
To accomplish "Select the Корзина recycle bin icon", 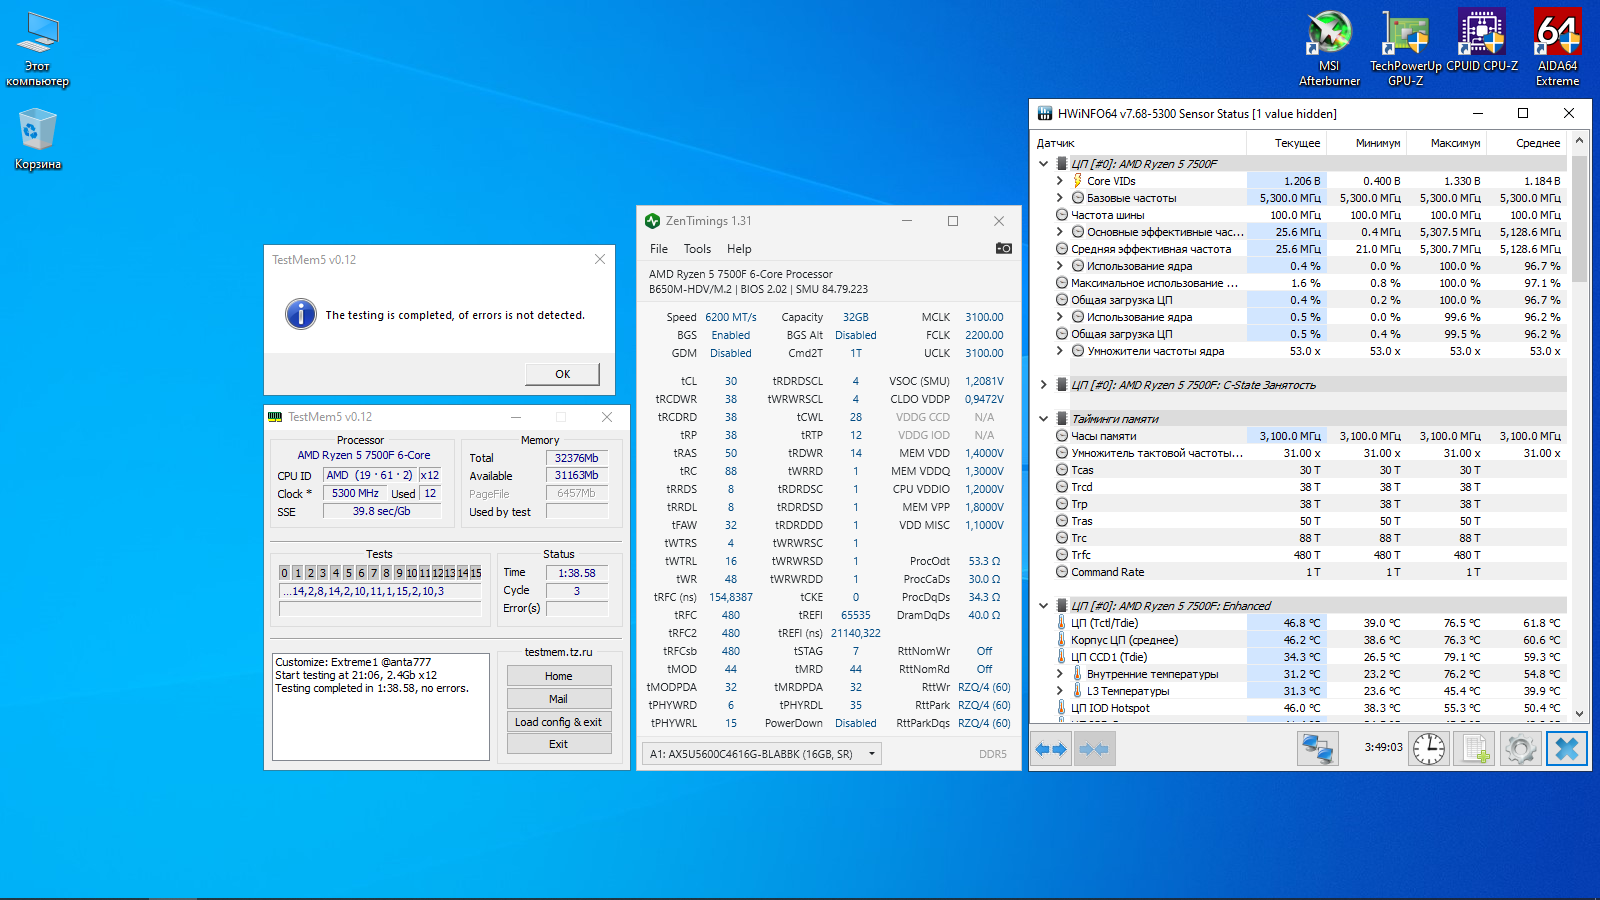I will pos(38,139).
